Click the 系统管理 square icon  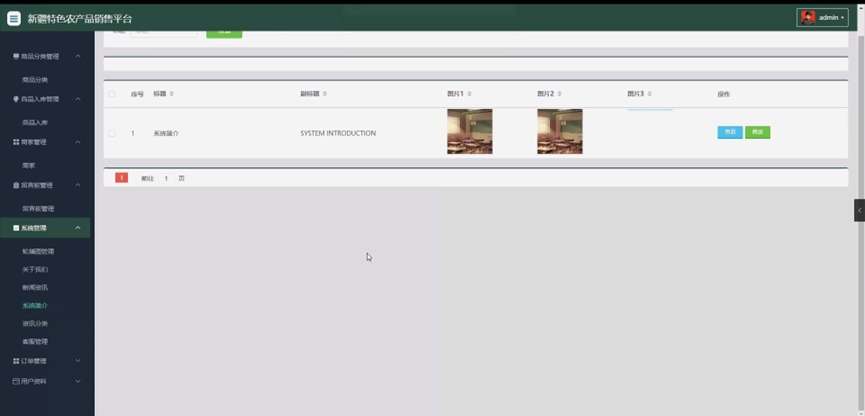(x=16, y=228)
